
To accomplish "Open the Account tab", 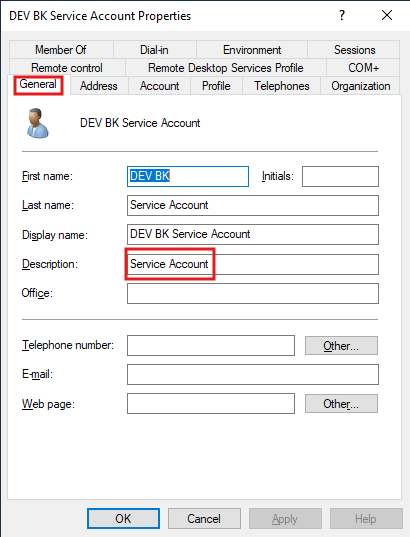I will pyautogui.click(x=159, y=86).
